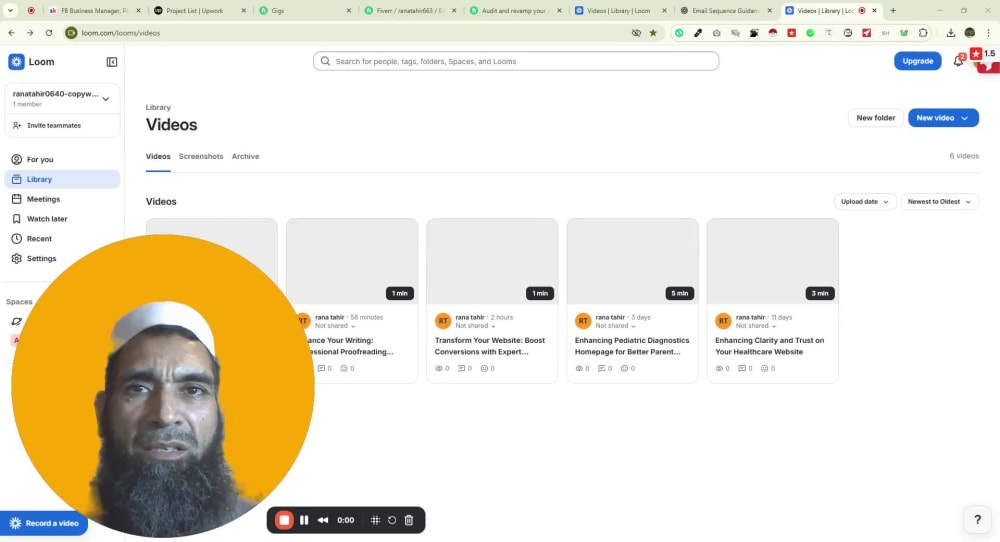The image size is (1000, 542).
Task: Click the Record a video button
Action: click(x=44, y=524)
